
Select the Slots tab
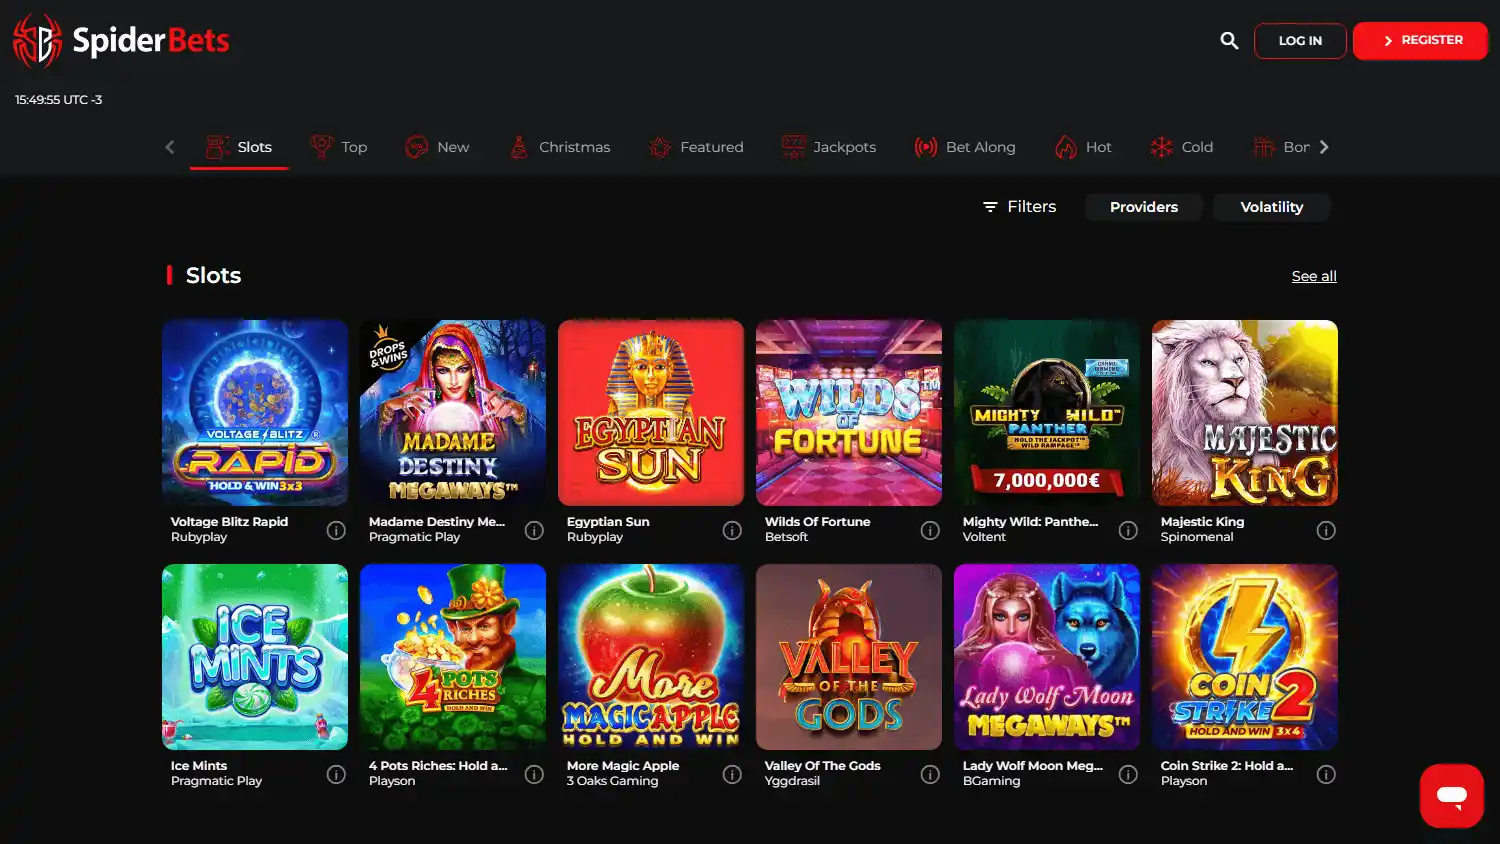click(239, 147)
